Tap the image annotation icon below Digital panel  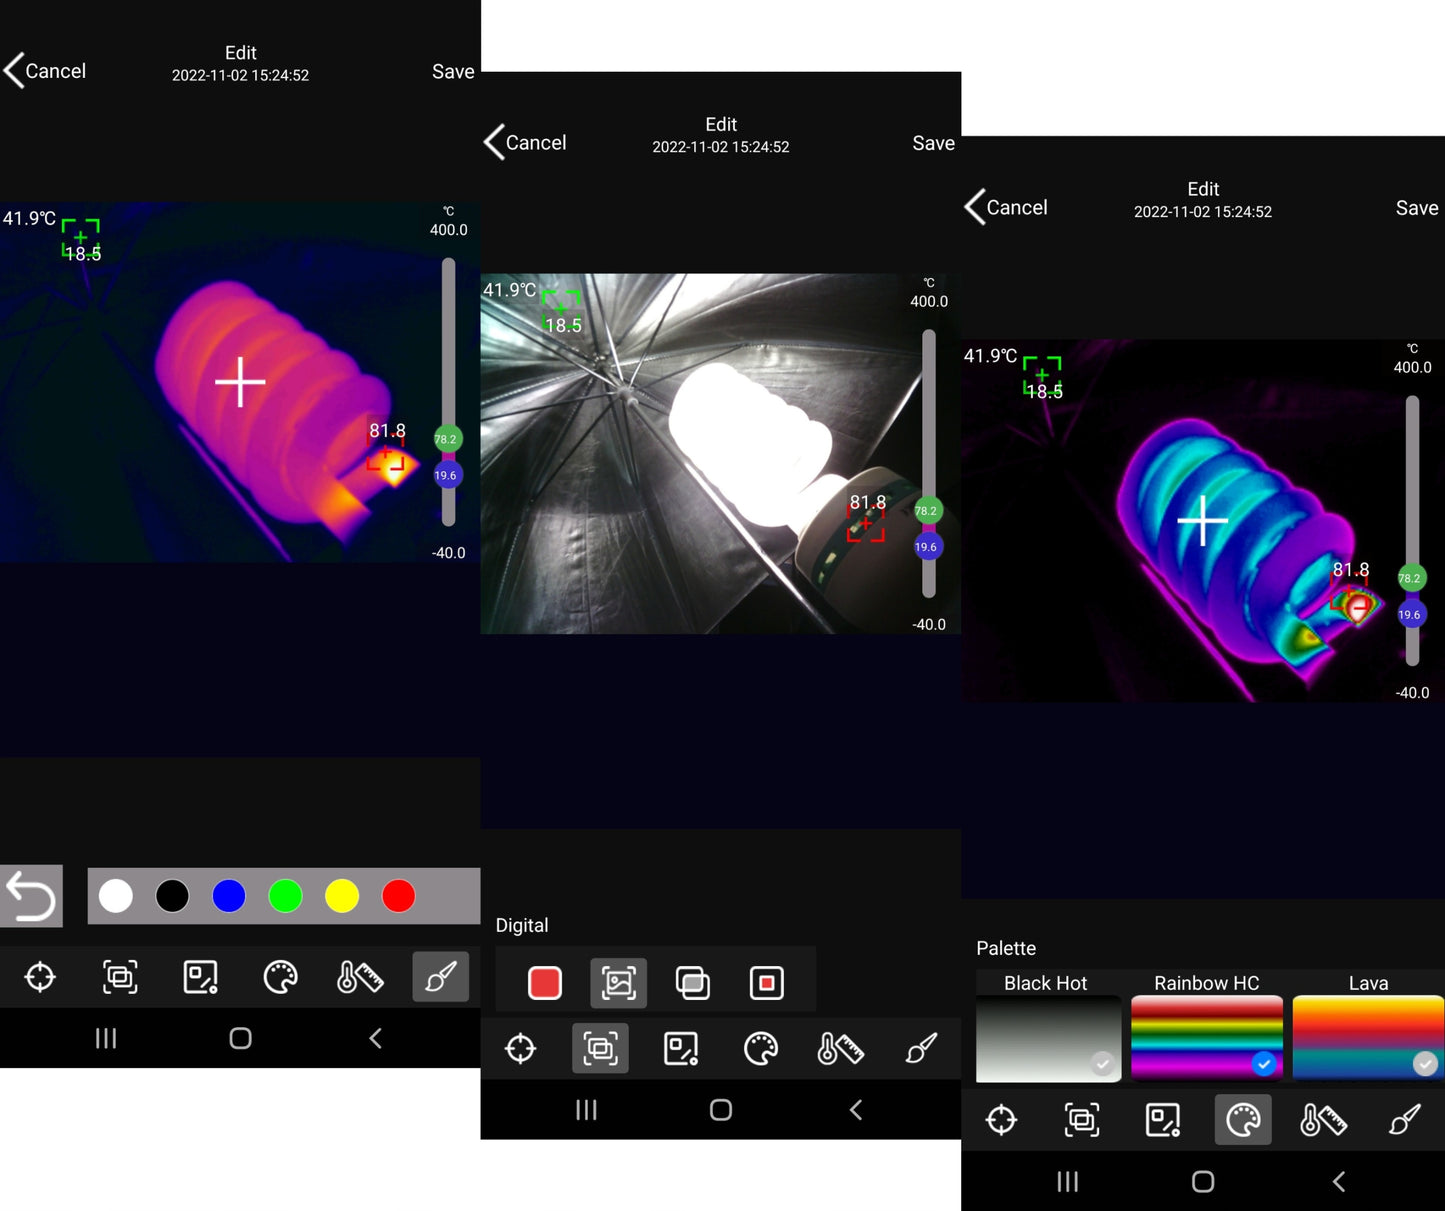tap(681, 1049)
